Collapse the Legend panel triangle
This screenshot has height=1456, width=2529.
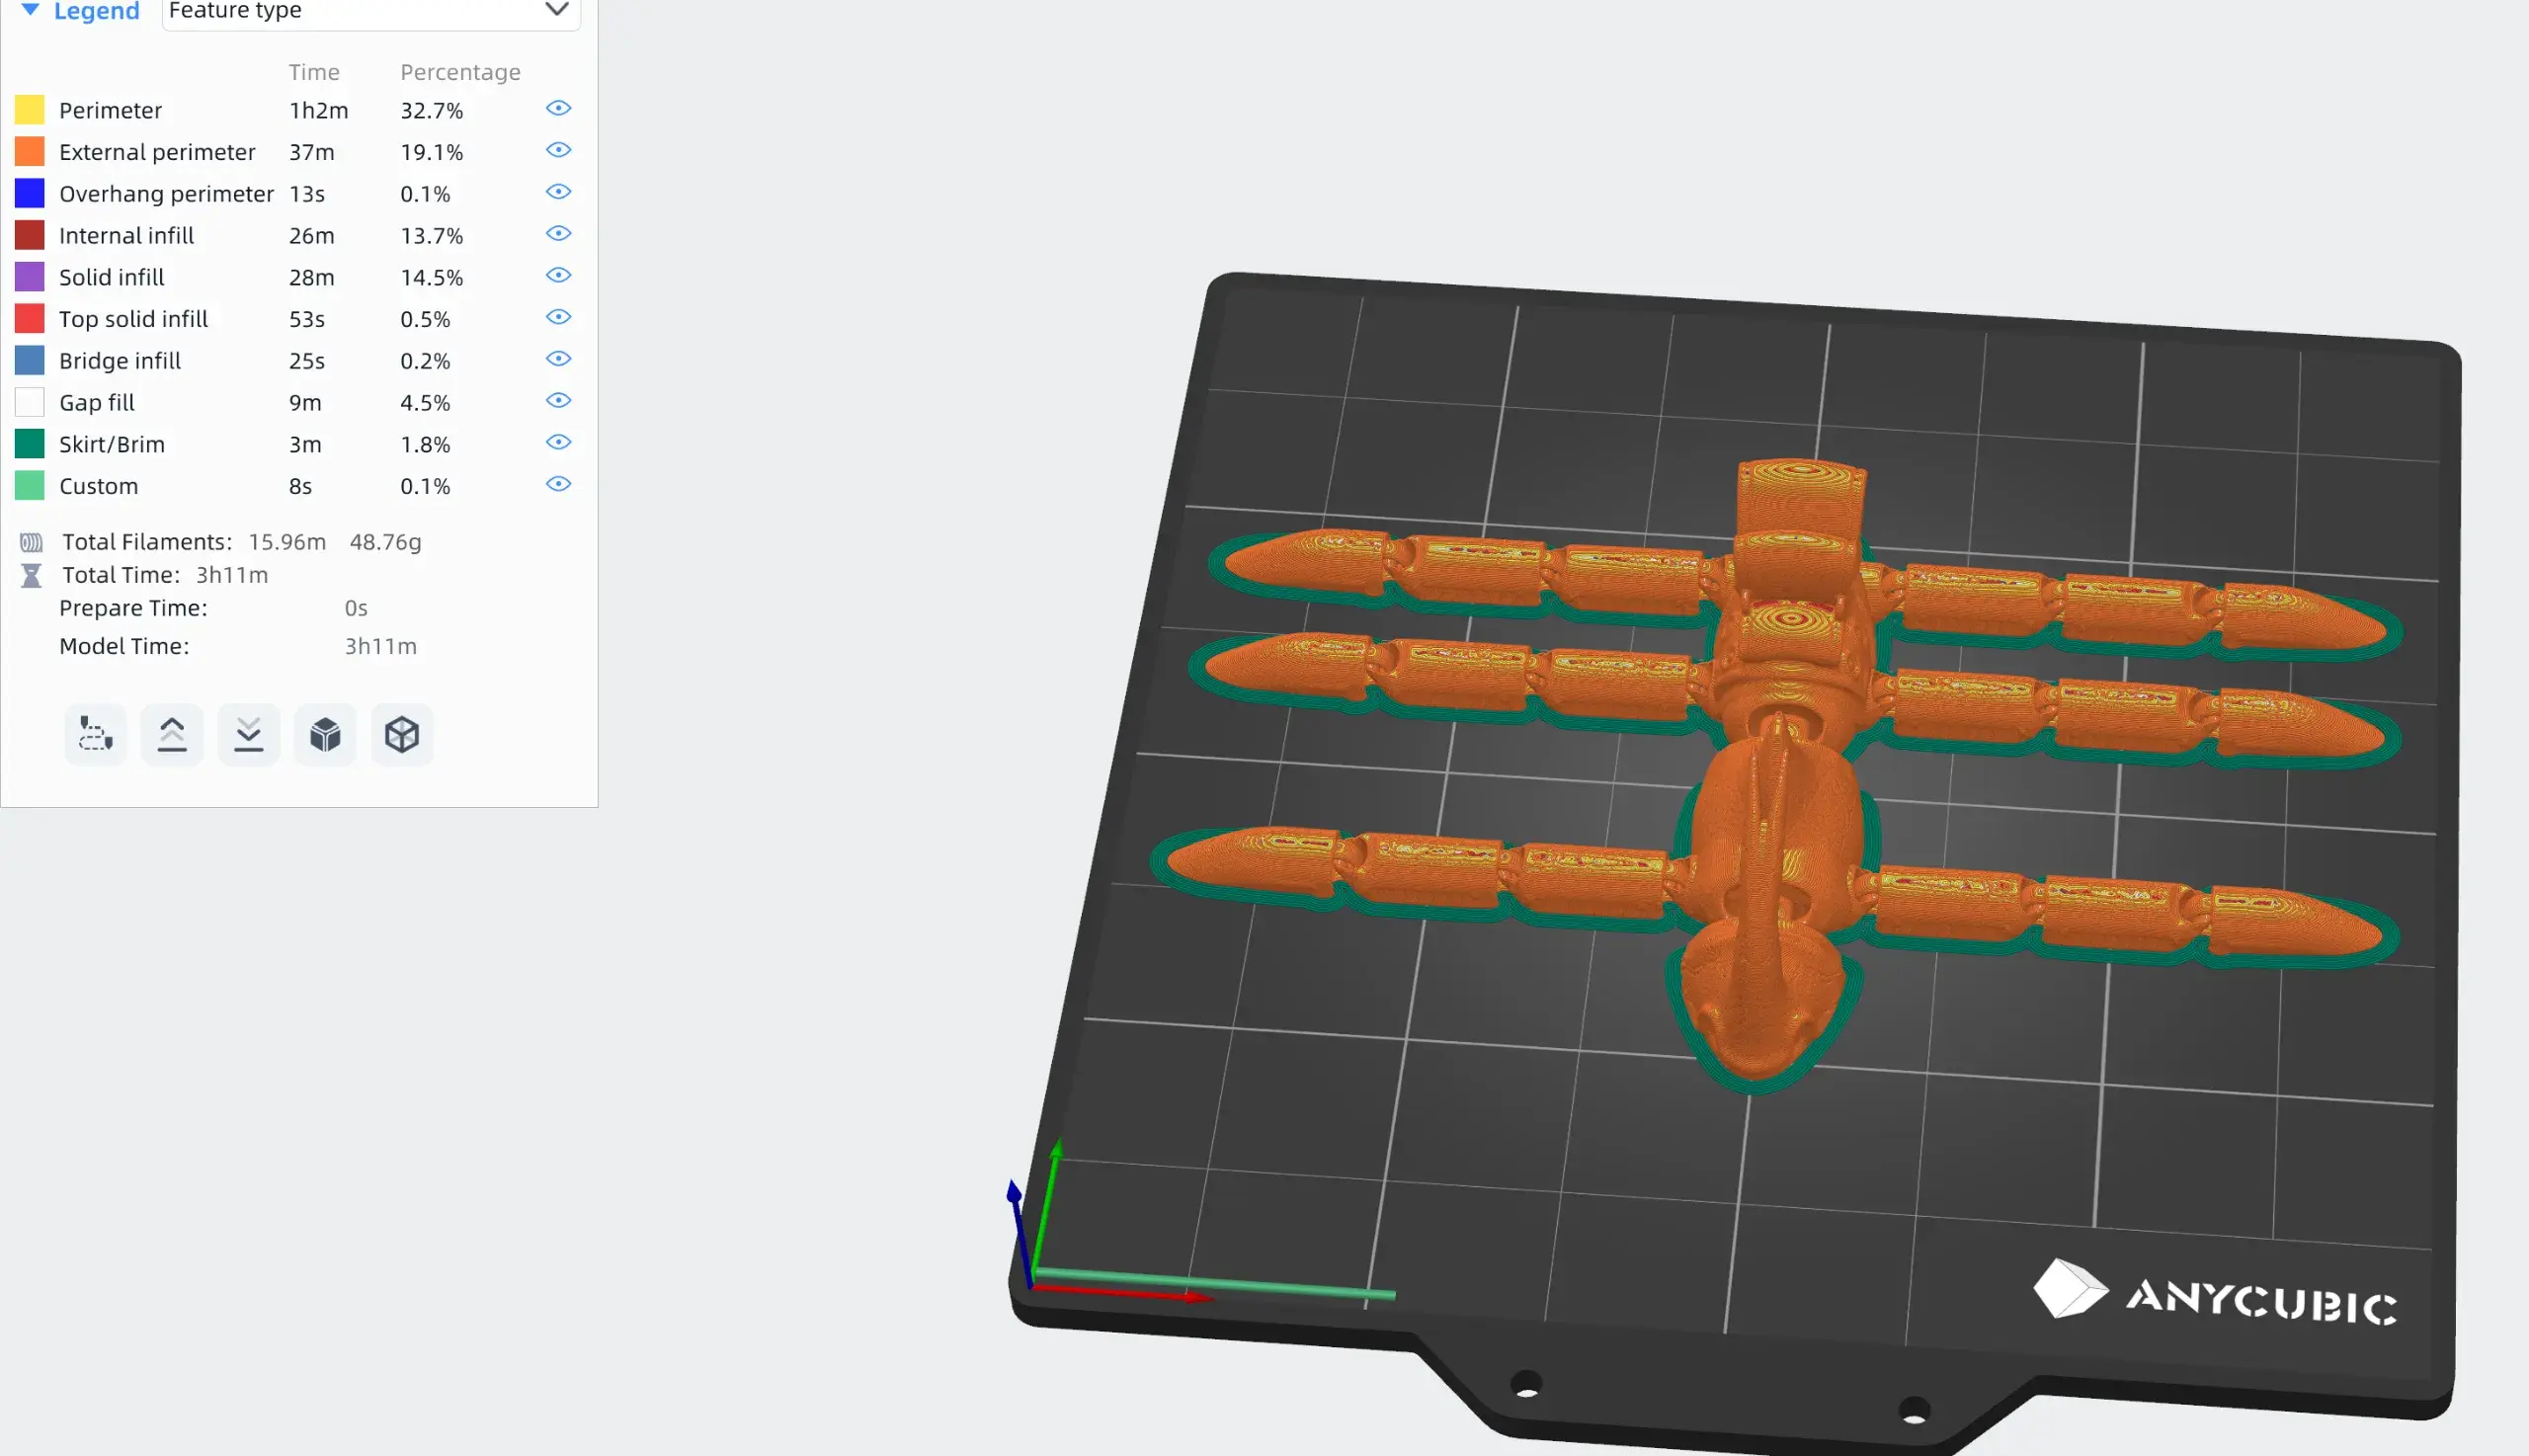pyautogui.click(x=30, y=10)
